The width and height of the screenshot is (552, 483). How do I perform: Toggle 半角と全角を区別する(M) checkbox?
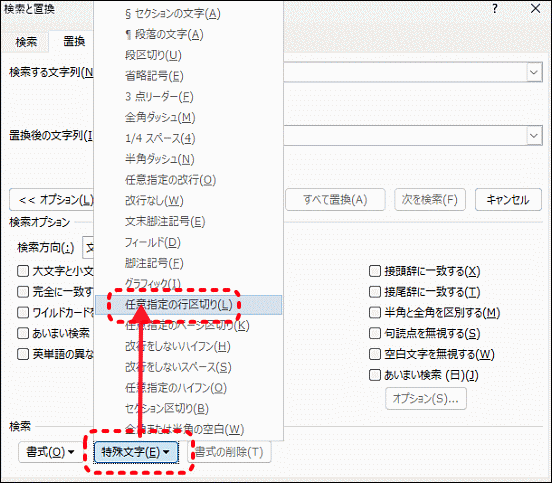[375, 313]
